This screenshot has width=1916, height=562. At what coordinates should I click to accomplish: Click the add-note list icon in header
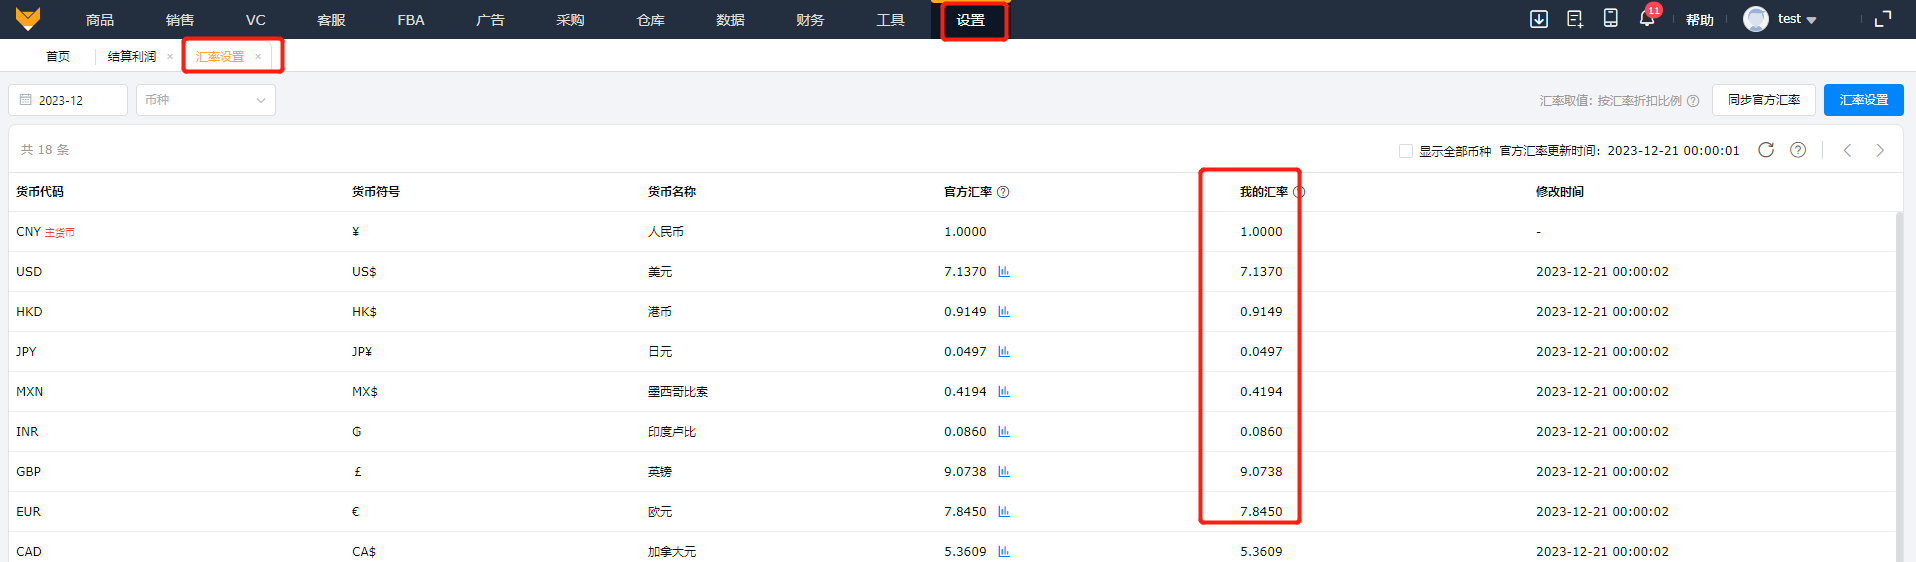pos(1575,19)
